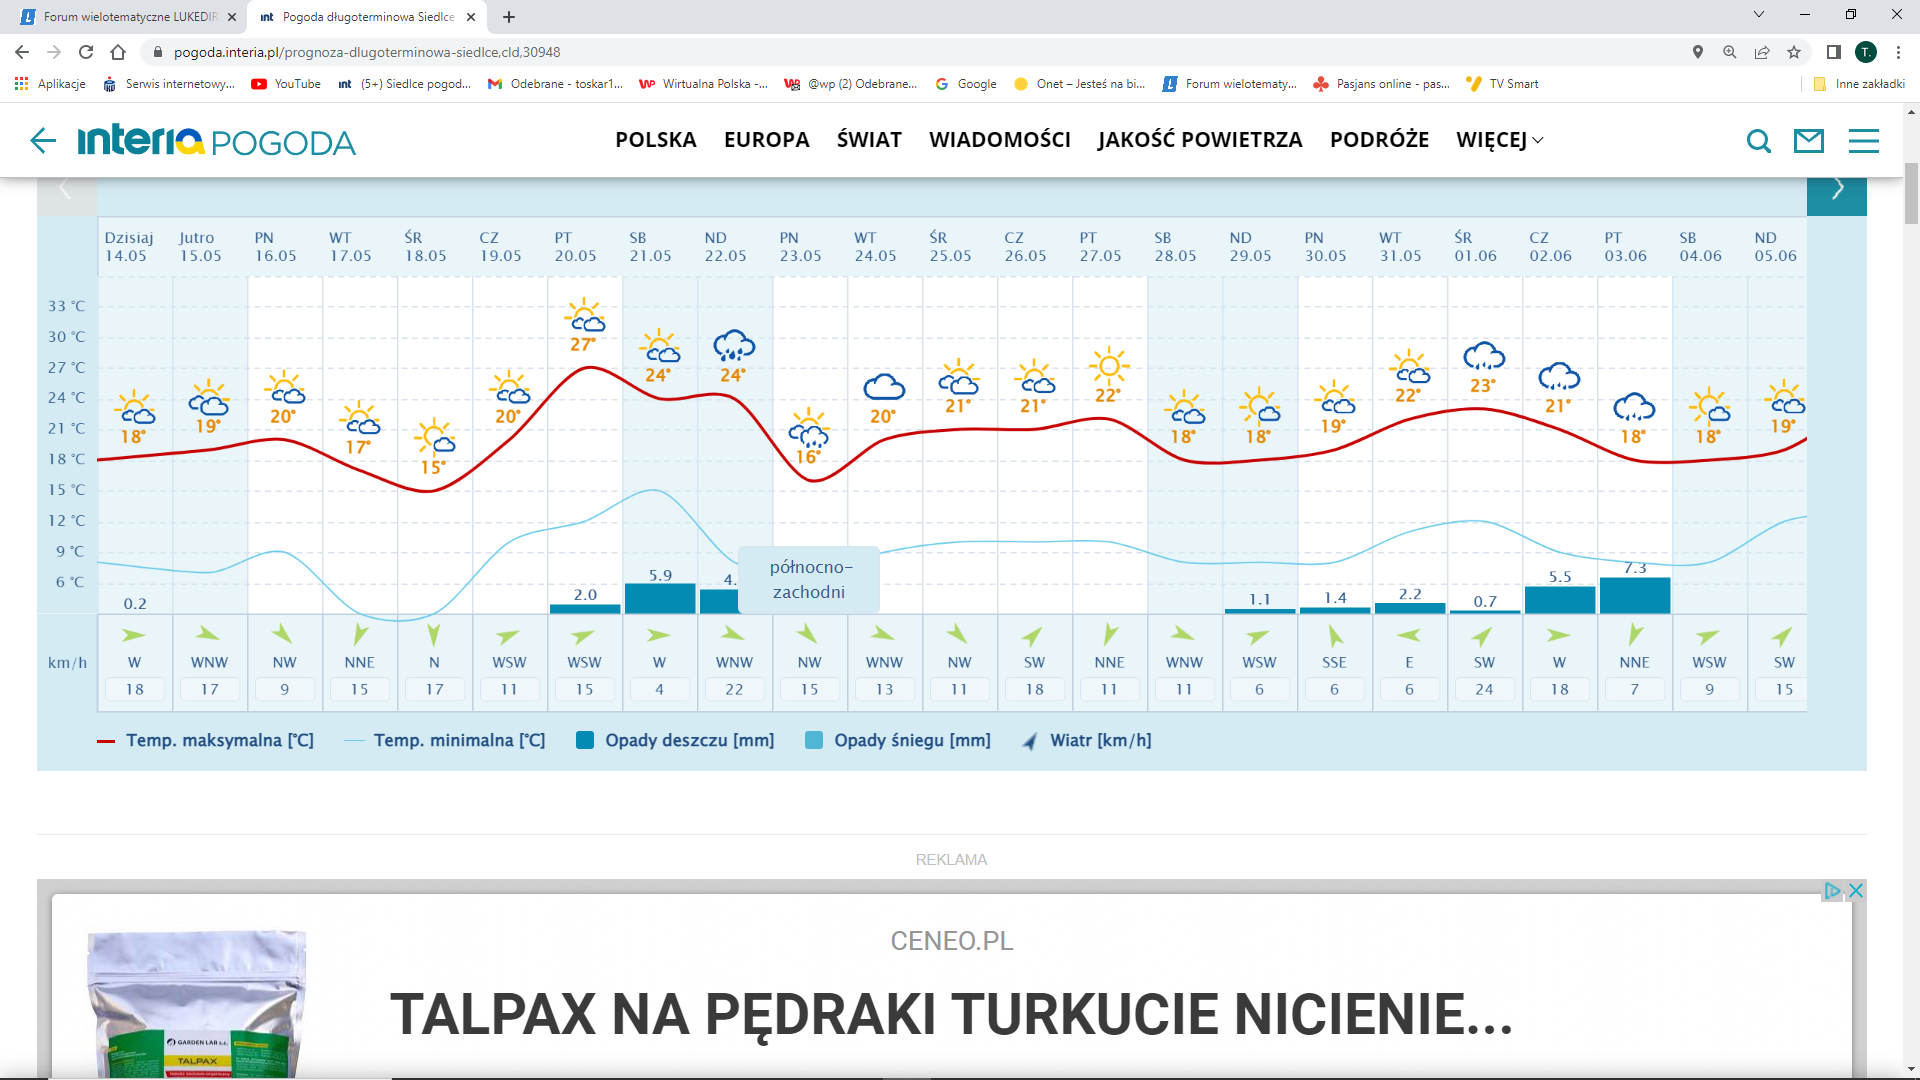Image resolution: width=1920 pixels, height=1080 pixels.
Task: Click the TALPAX ad headline
Action: (951, 1014)
